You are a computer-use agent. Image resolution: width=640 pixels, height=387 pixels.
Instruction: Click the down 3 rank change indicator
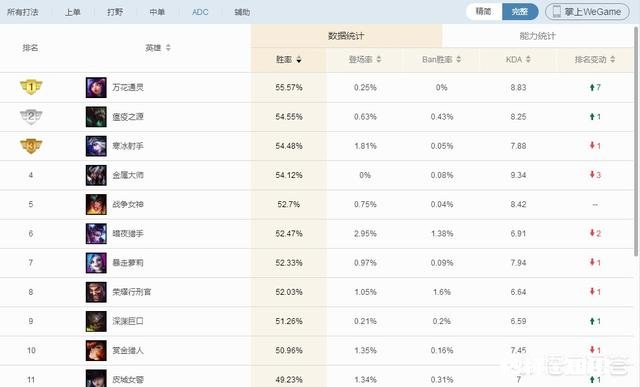595,175
